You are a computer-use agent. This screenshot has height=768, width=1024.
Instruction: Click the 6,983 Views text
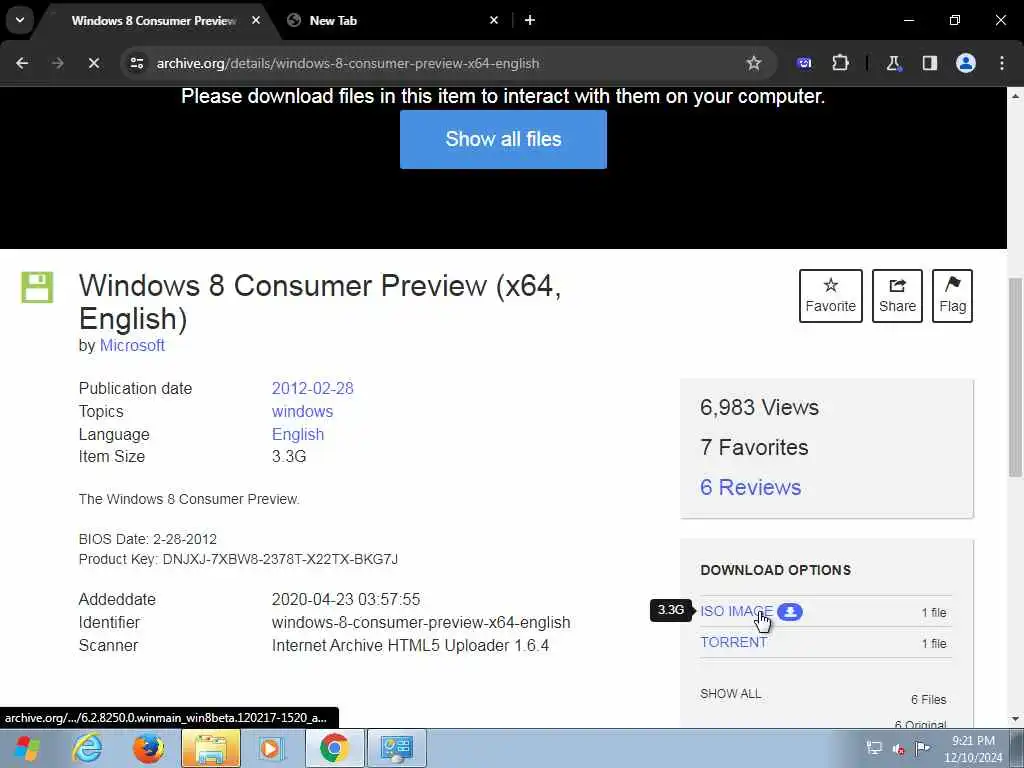coord(759,408)
